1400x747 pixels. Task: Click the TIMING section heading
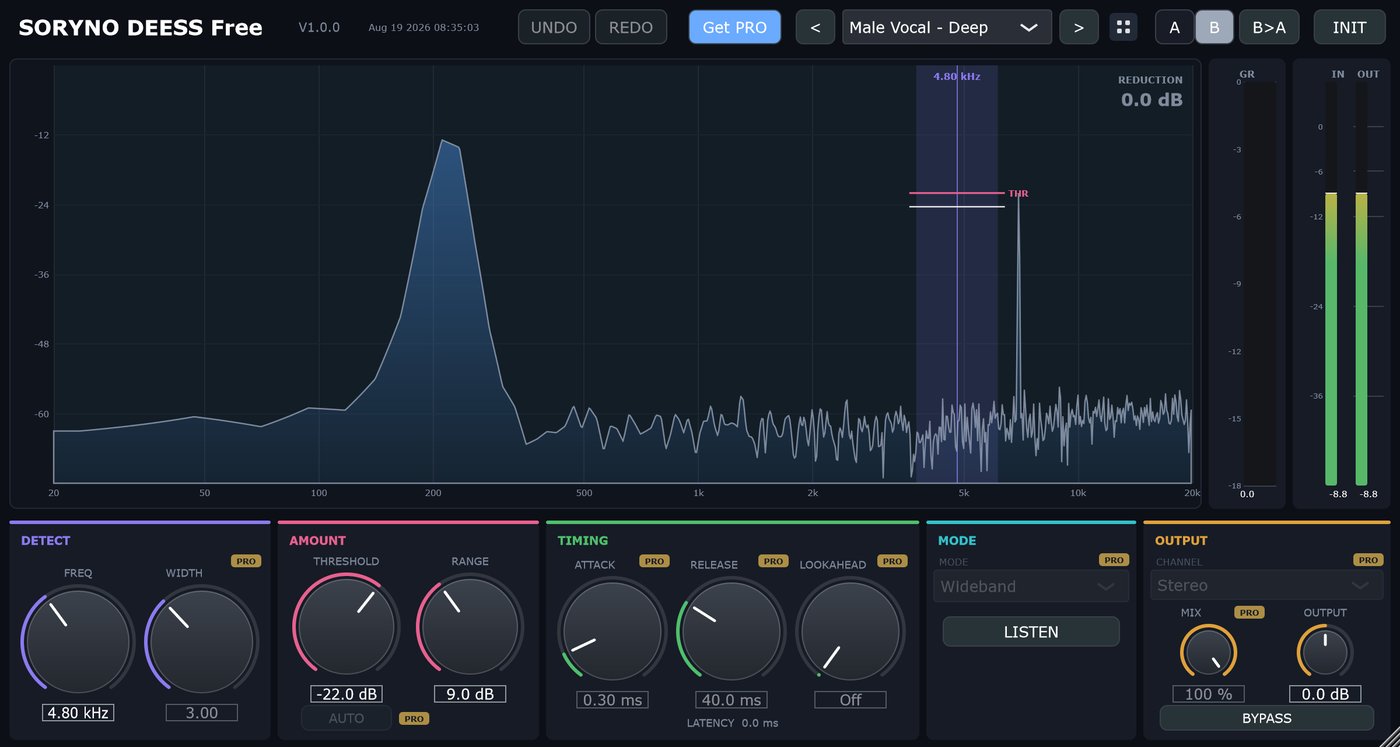pyautogui.click(x=583, y=541)
